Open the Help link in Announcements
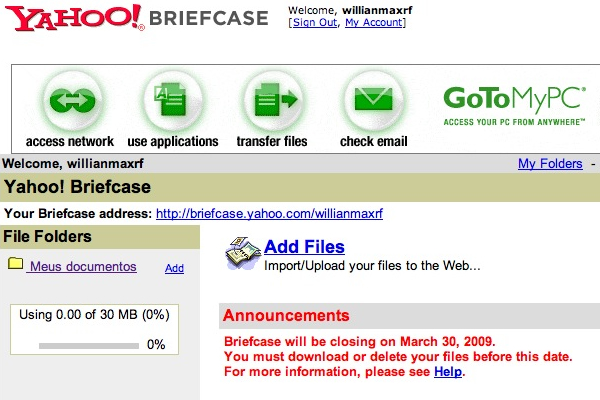This screenshot has height=400, width=600. click(448, 372)
